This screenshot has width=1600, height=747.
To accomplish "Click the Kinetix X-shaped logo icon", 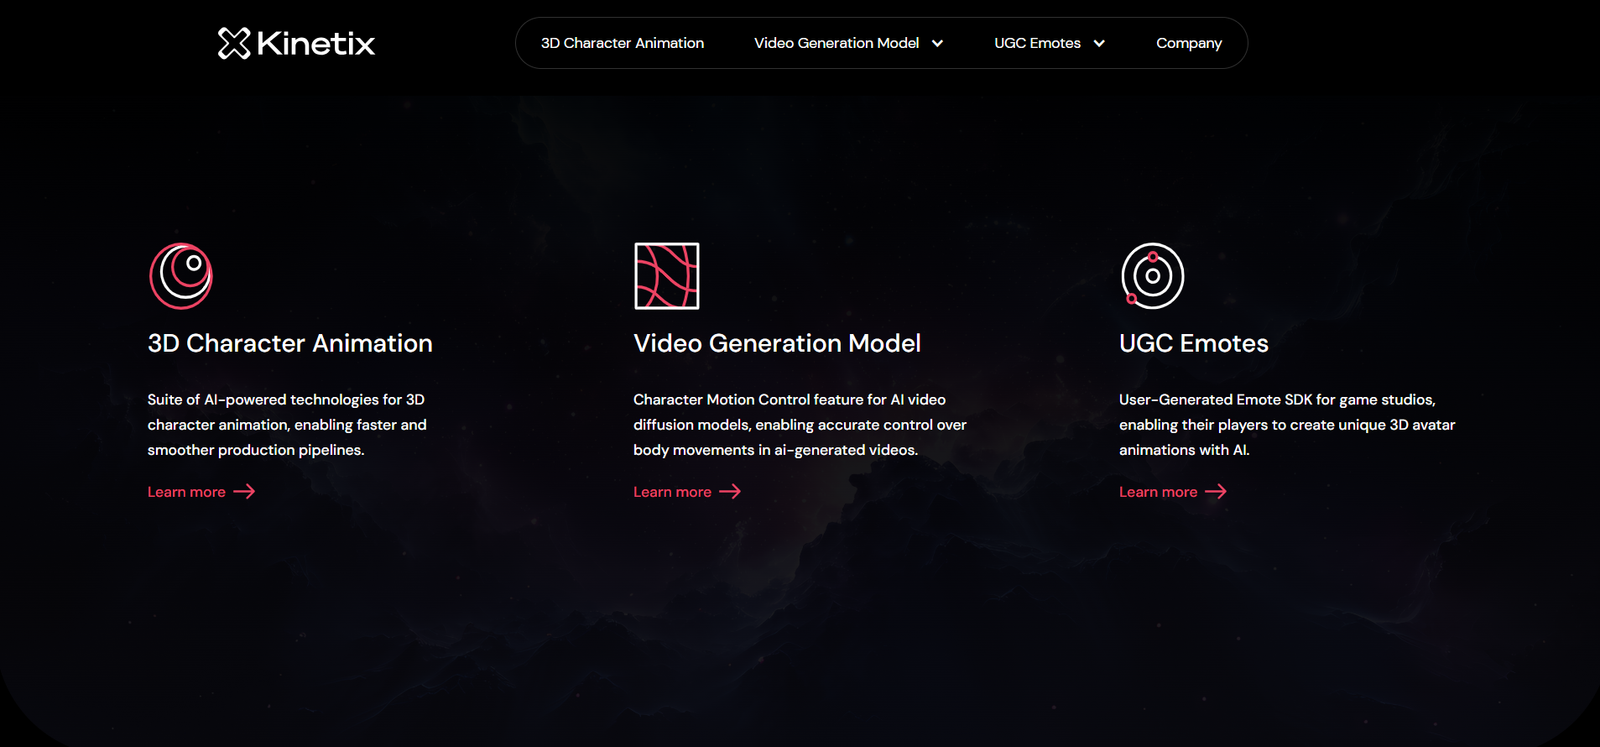I will [x=234, y=43].
